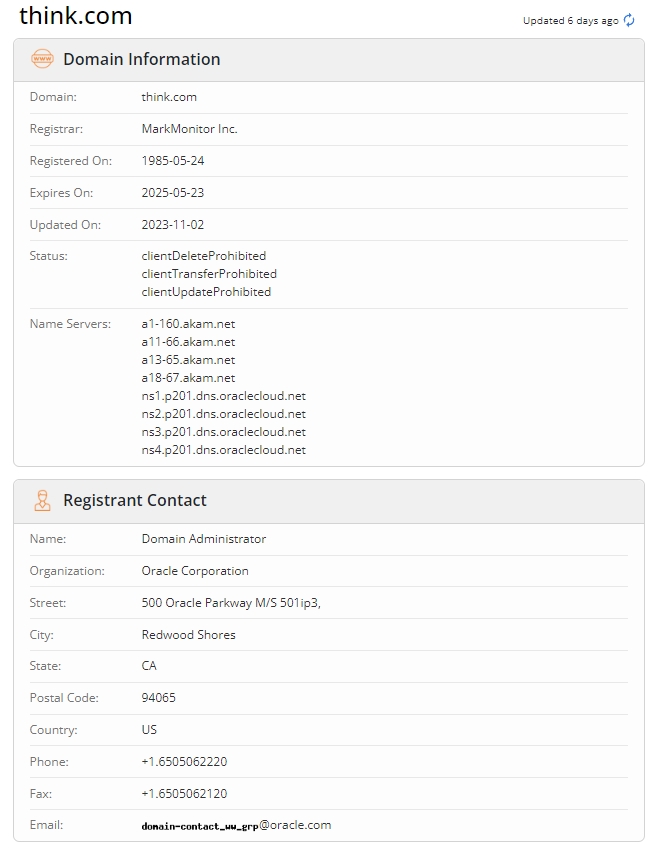
Task: Click the 500 Oracle Parkway street address
Action: 231,603
